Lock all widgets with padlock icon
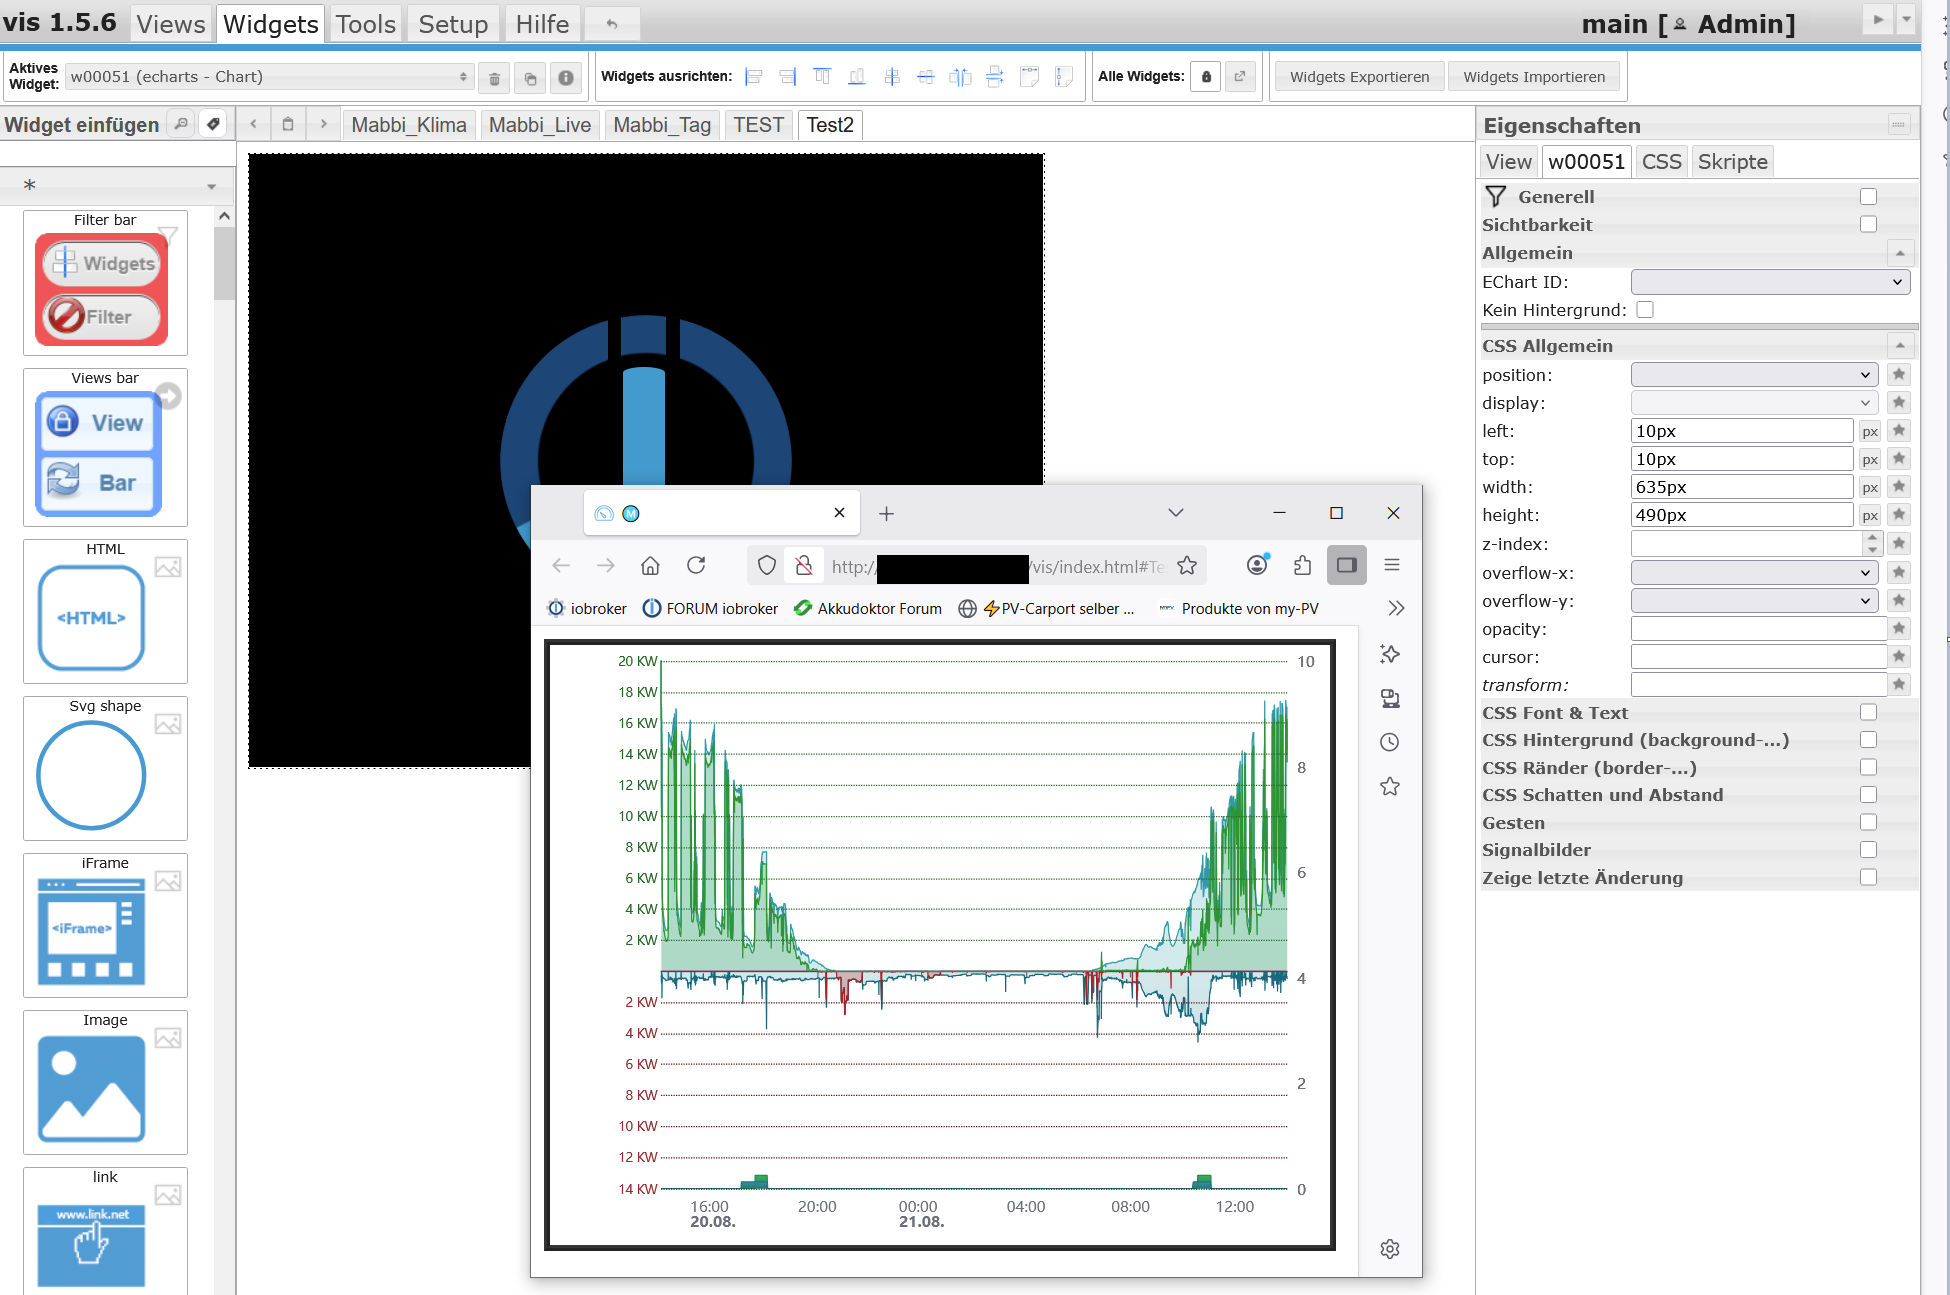 1206,77
